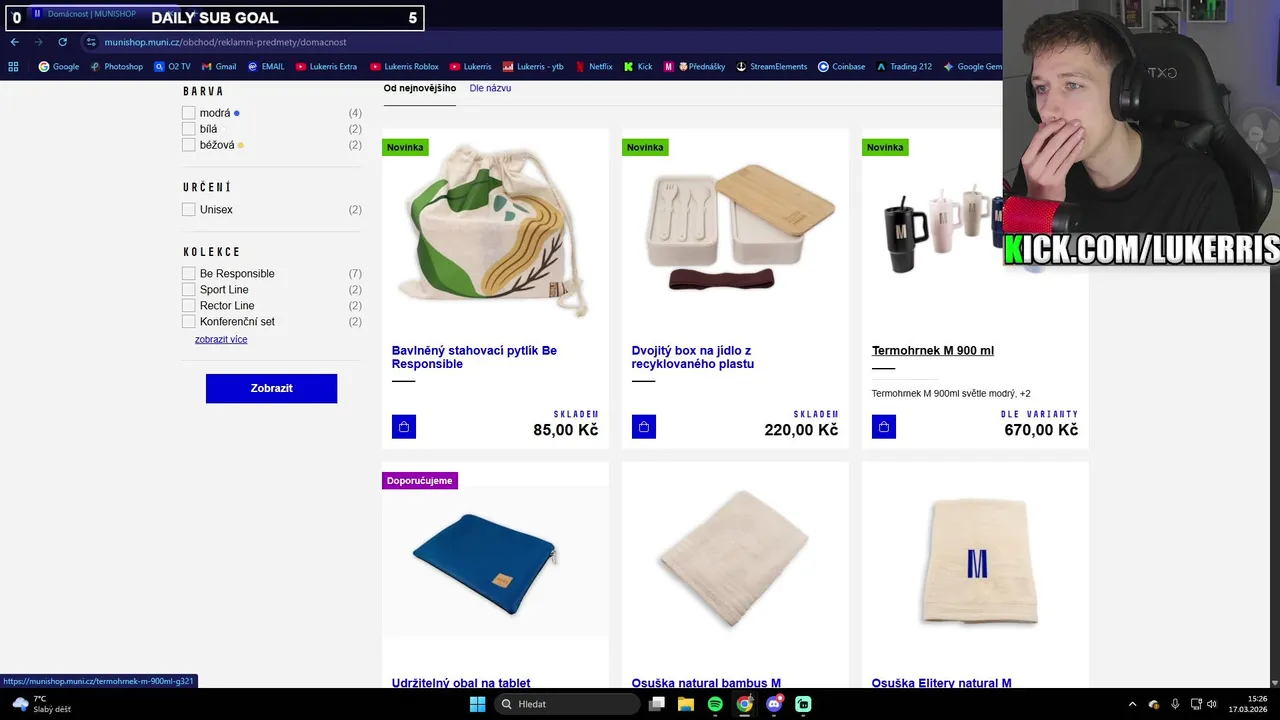Viewport: 1280px width, 720px height.
Task: Open Gmail bookmark
Action: (x=219, y=67)
